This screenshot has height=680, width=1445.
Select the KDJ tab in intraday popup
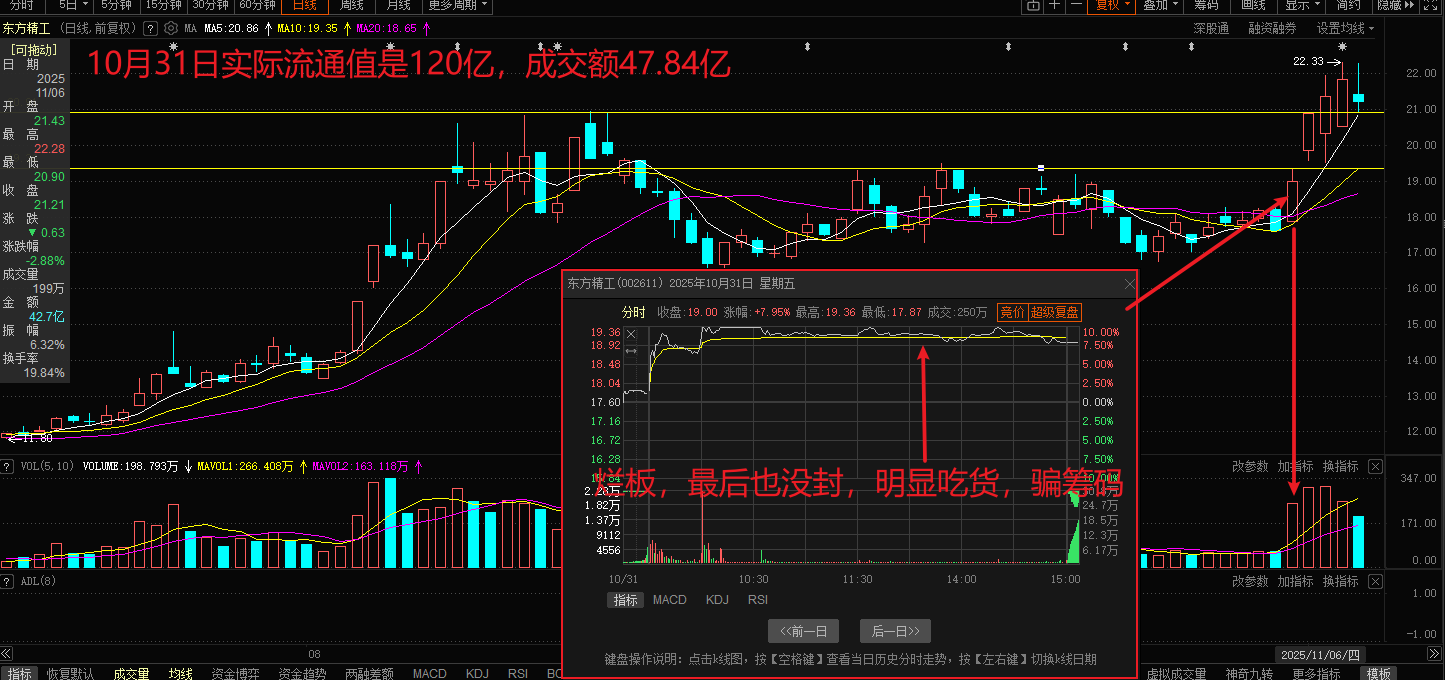717,600
